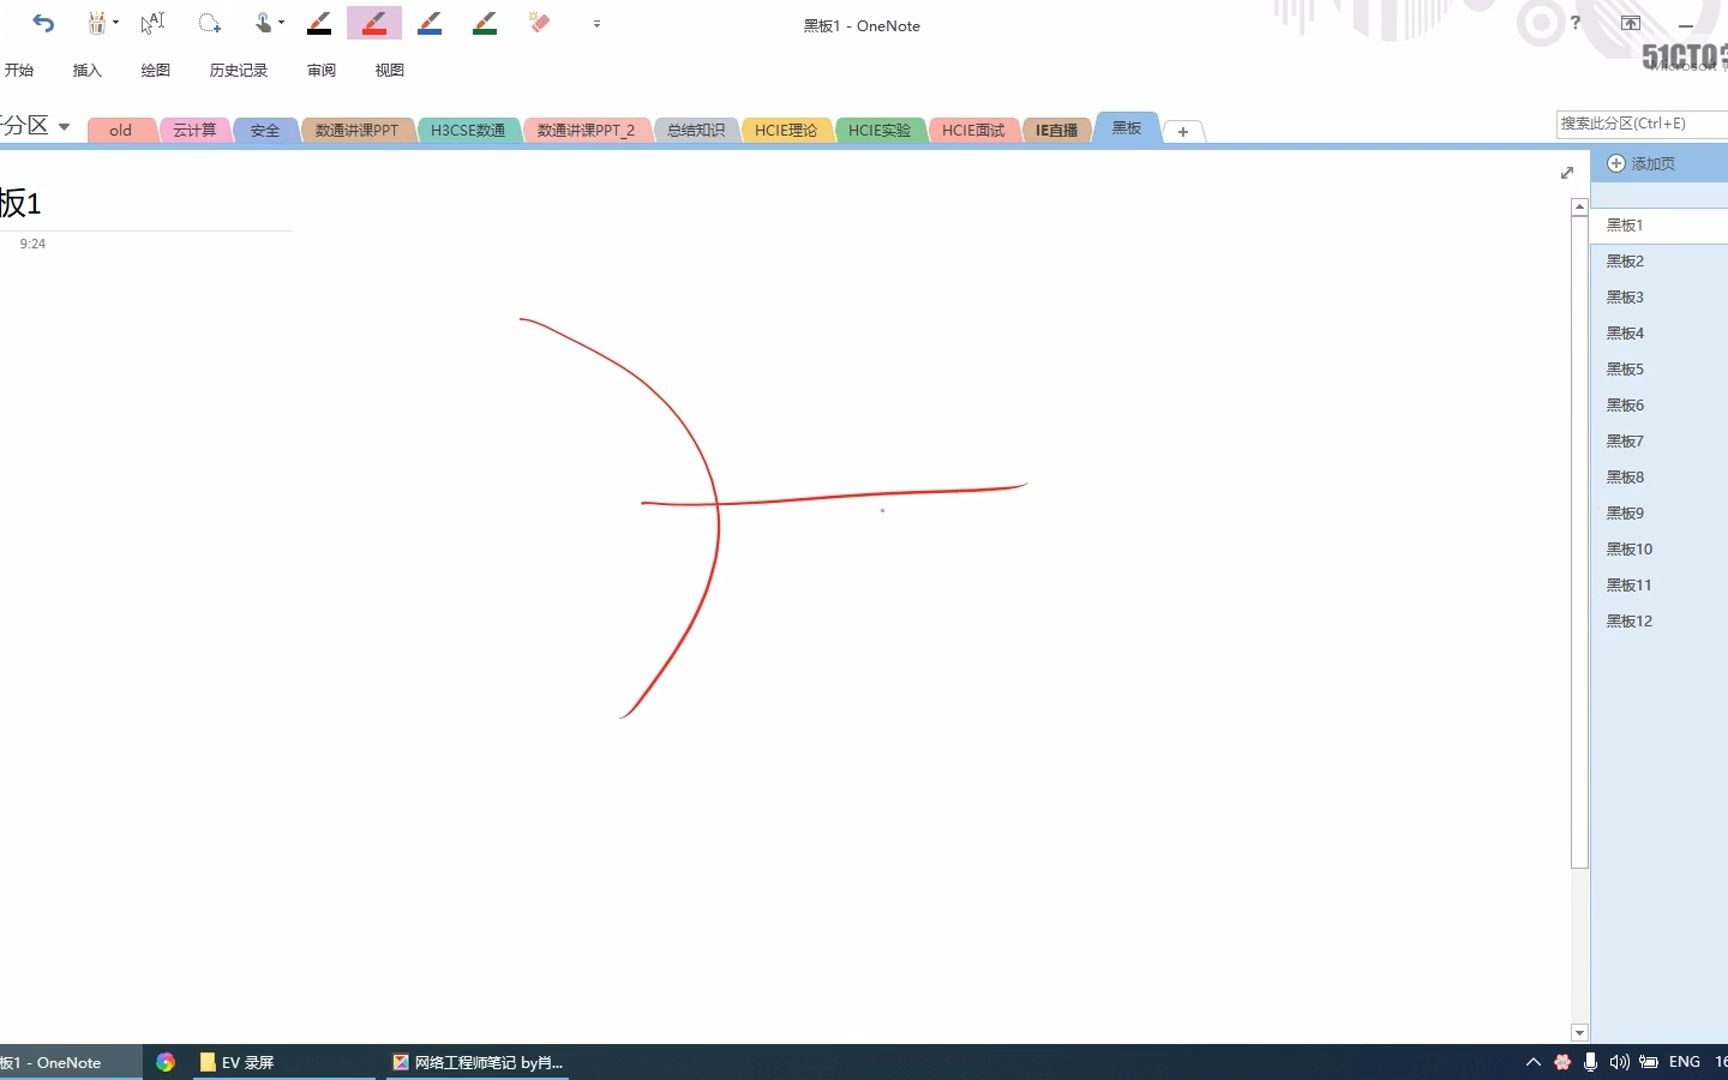Switch to the 安全 section tab
This screenshot has width=1728, height=1080.
click(x=265, y=130)
